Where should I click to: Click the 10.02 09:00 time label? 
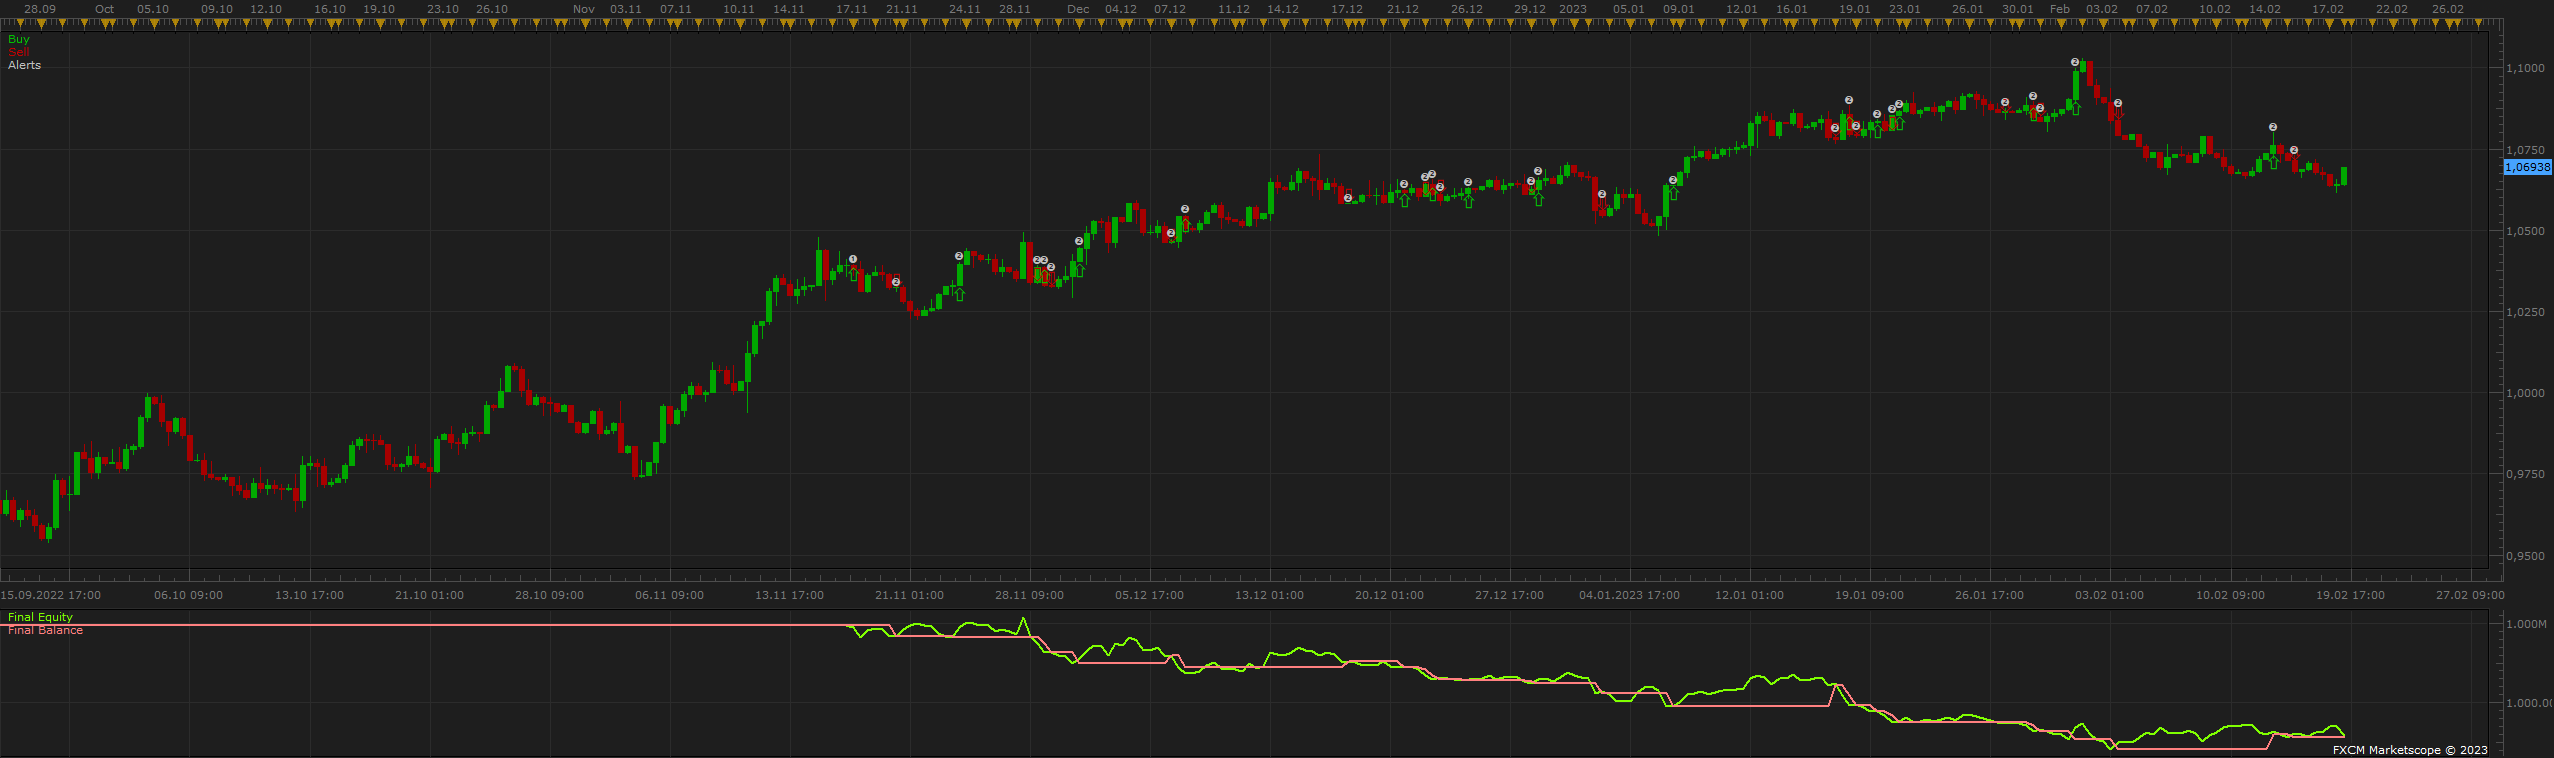tap(2230, 595)
